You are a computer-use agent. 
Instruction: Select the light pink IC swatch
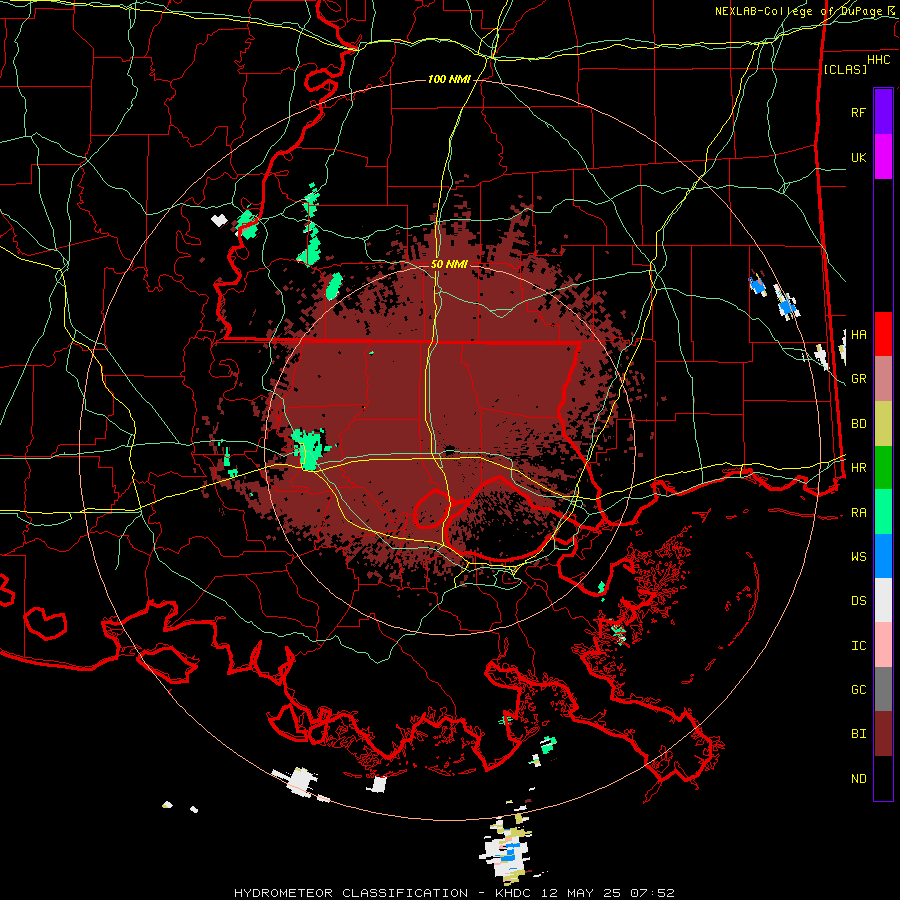[883, 645]
